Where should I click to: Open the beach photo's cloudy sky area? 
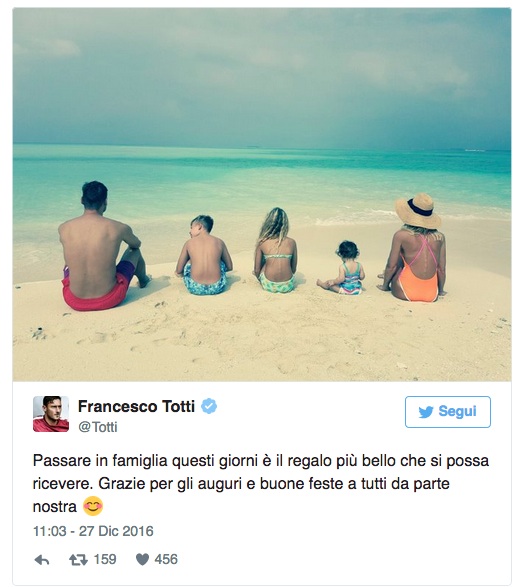coord(262,75)
